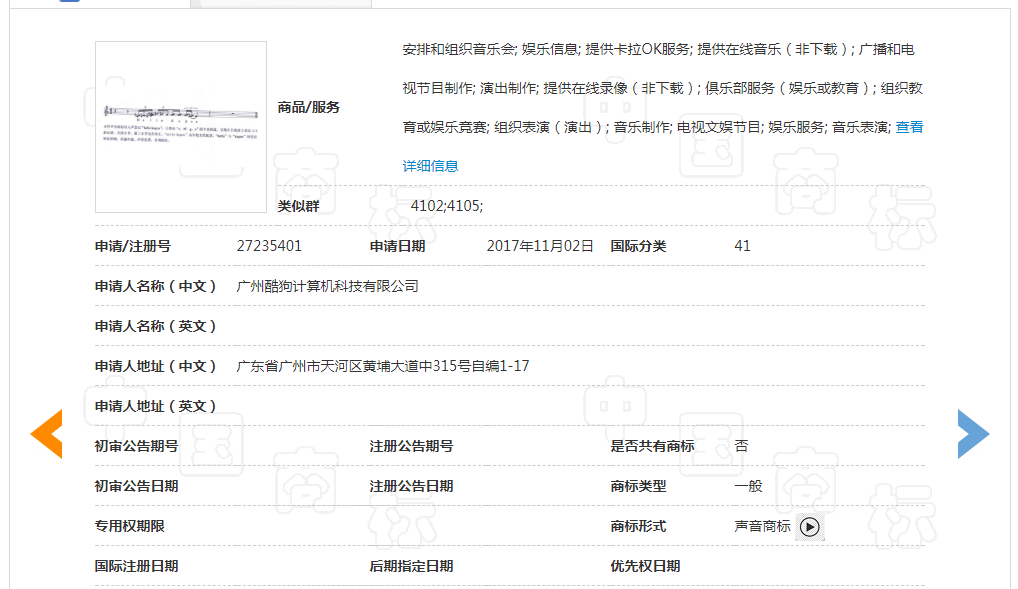Select applicant name 广州酷狗计算机科技有限公司
This screenshot has height=589, width=1018.
(x=327, y=286)
